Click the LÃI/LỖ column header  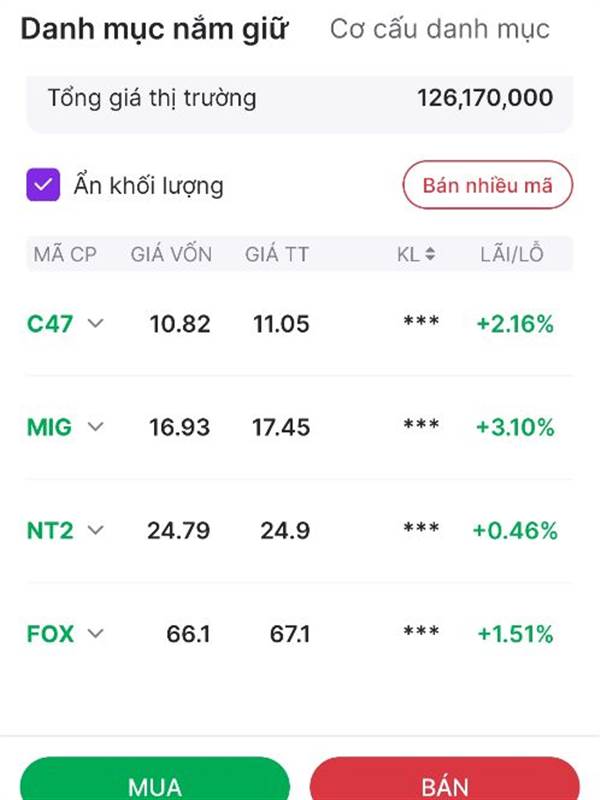(x=511, y=254)
